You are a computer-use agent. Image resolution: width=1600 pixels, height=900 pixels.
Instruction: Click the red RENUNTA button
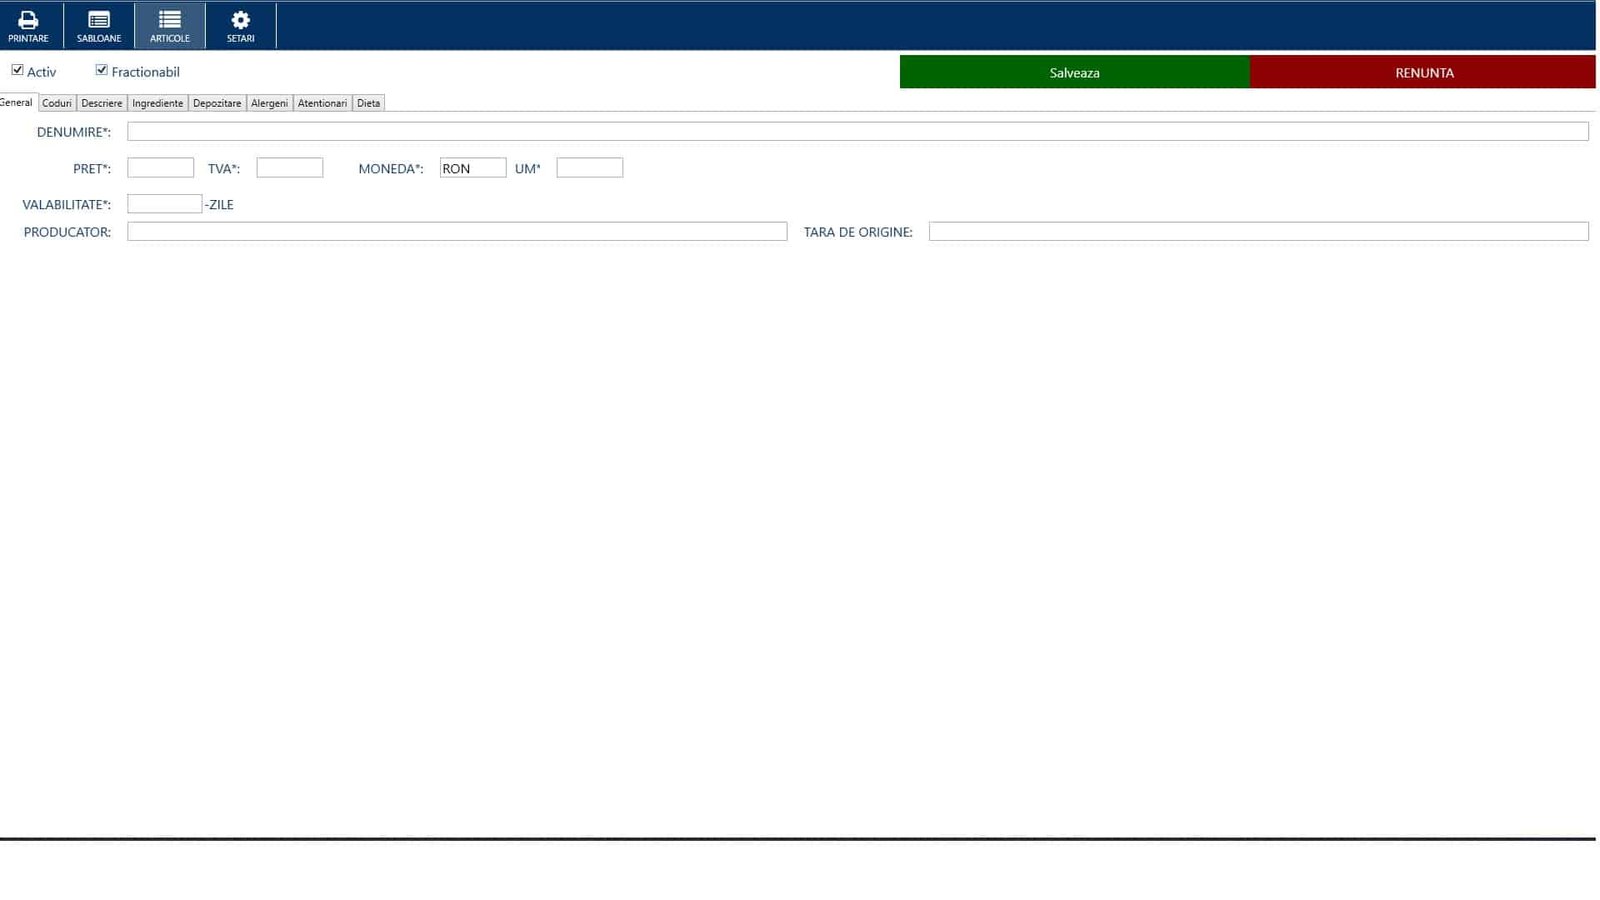coord(1424,72)
